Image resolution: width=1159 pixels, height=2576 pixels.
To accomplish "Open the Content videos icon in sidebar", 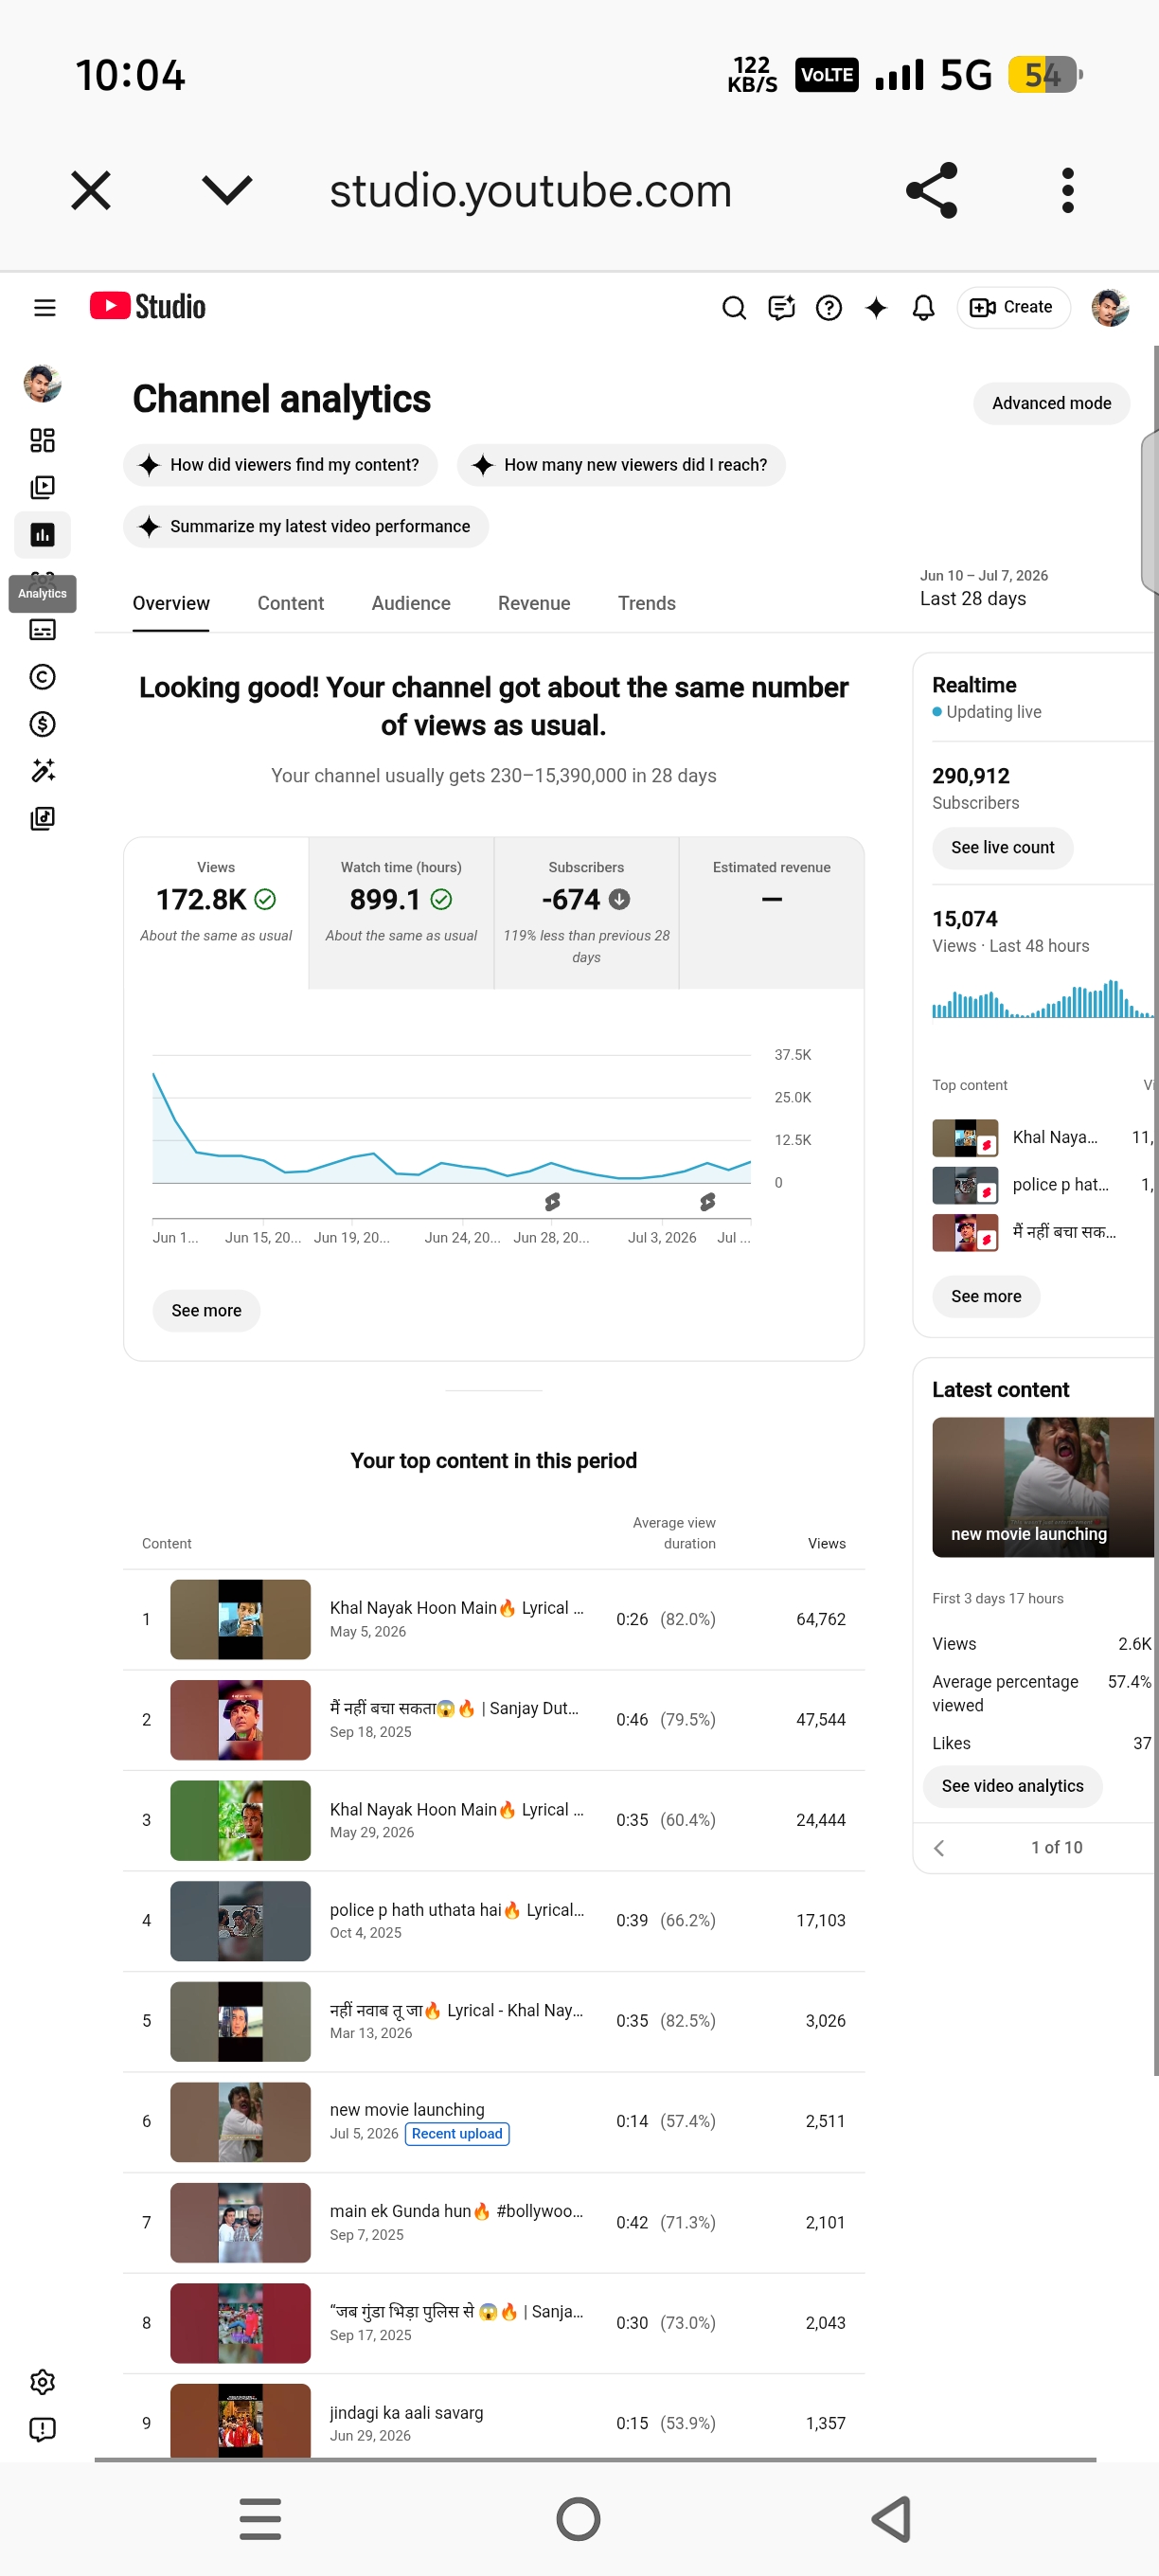I will [42, 487].
